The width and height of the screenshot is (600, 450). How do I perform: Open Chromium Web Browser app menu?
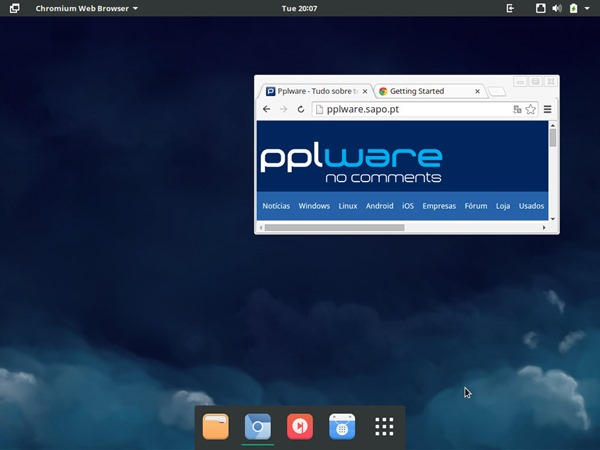click(86, 8)
